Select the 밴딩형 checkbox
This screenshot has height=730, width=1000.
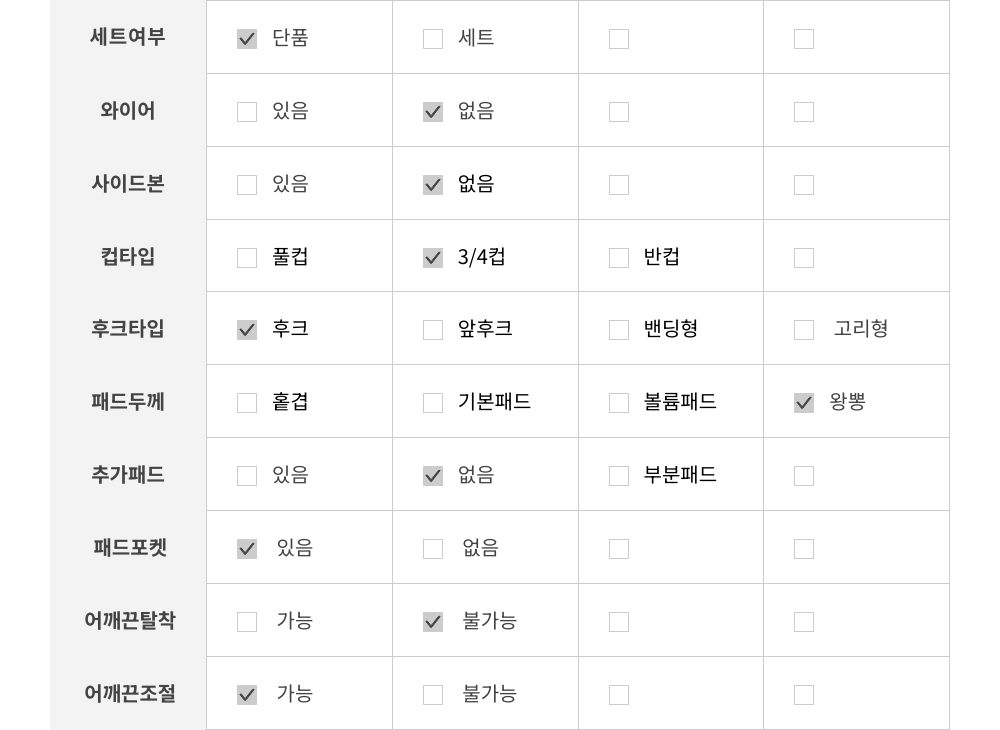[619, 330]
